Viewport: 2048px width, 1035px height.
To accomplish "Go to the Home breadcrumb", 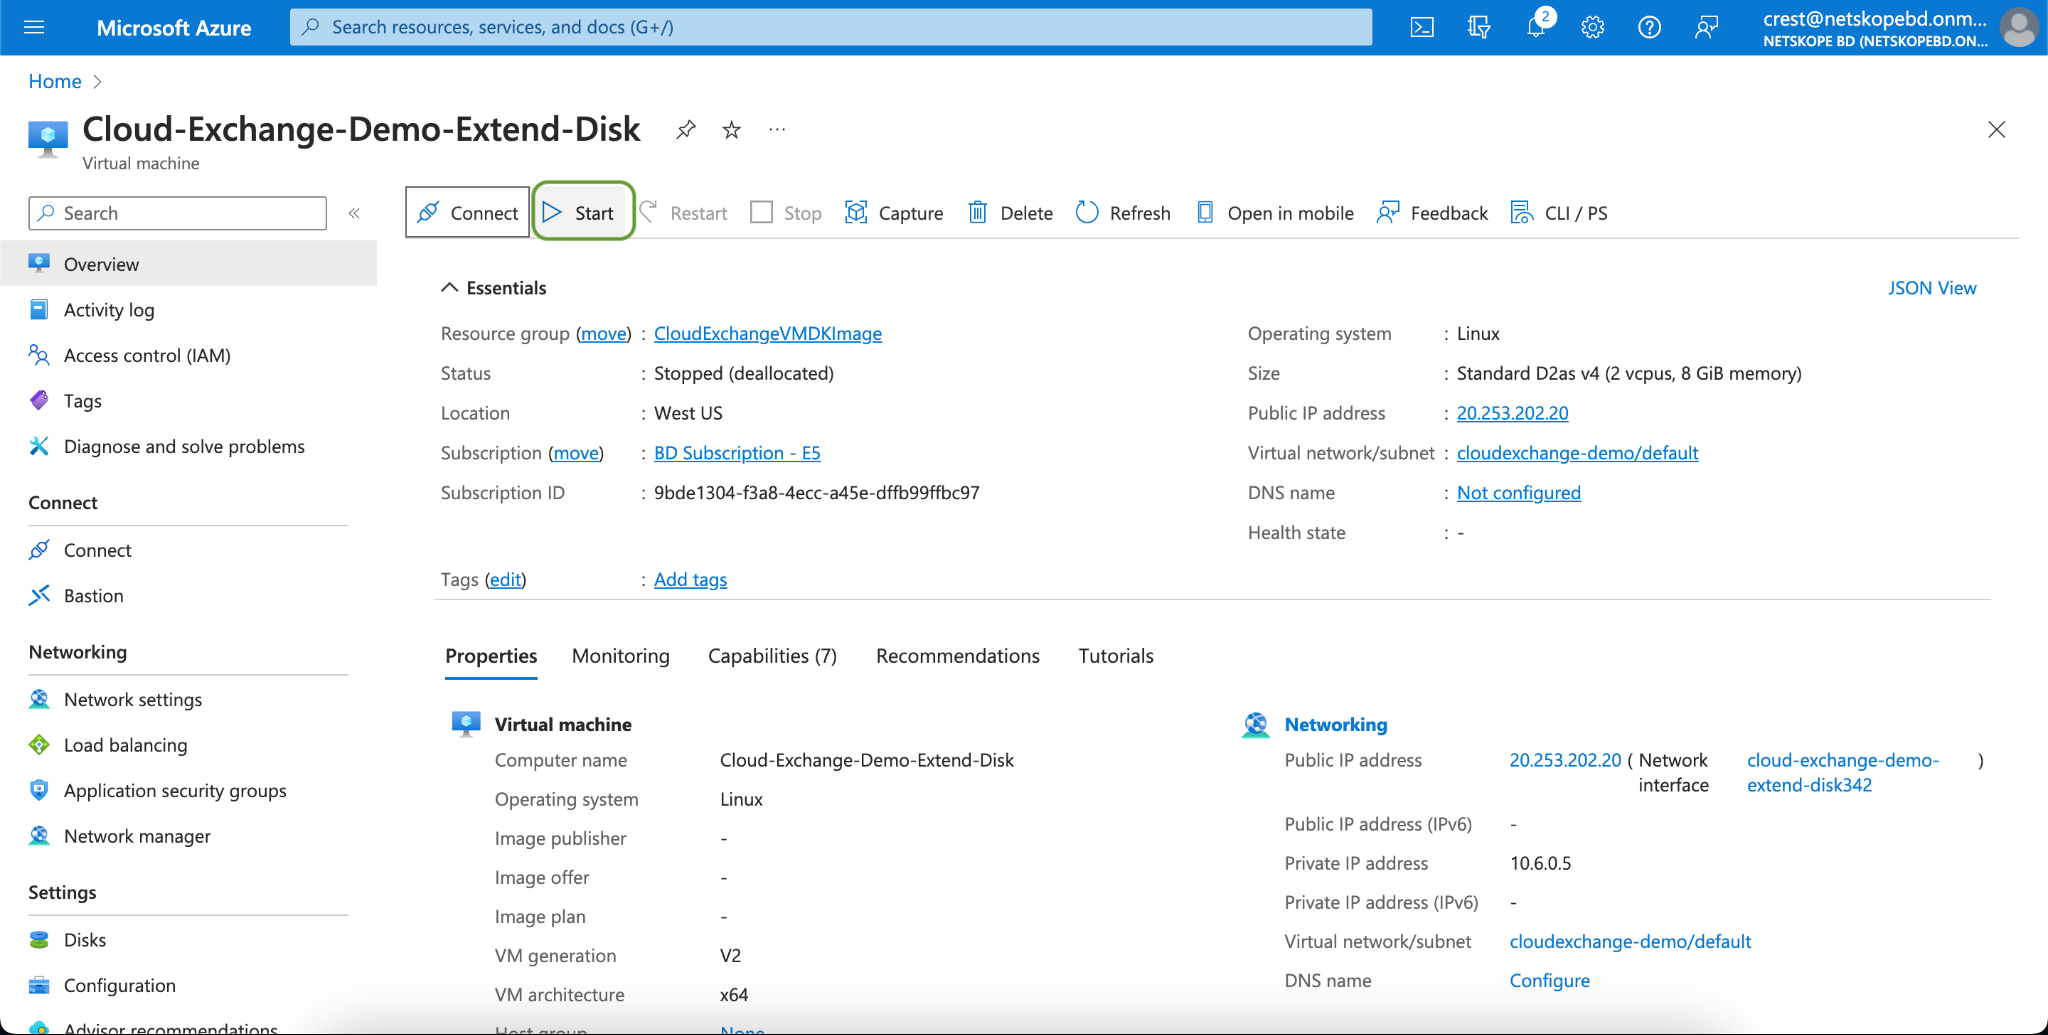I will tap(55, 81).
